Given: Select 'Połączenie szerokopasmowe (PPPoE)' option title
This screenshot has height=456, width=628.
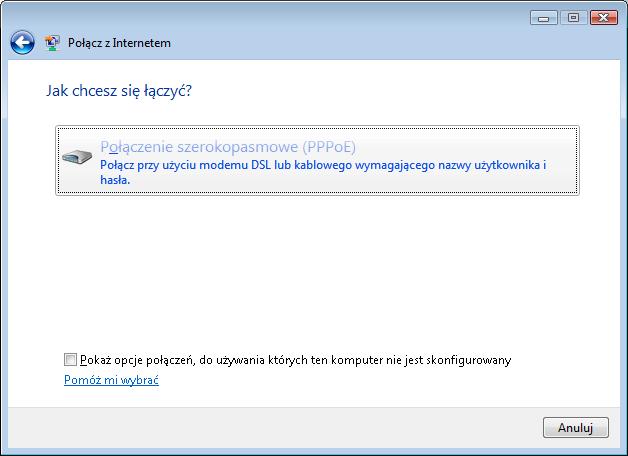Looking at the screenshot, I should (228, 146).
